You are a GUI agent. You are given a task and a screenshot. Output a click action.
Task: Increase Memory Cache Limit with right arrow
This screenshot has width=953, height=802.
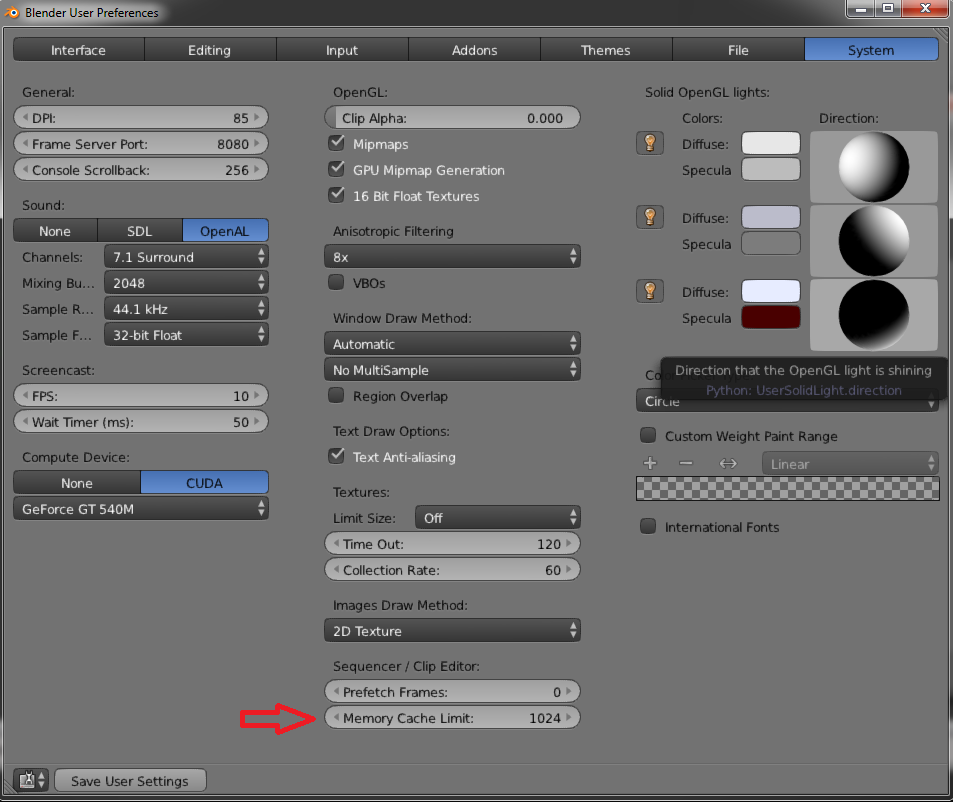pyautogui.click(x=568, y=718)
